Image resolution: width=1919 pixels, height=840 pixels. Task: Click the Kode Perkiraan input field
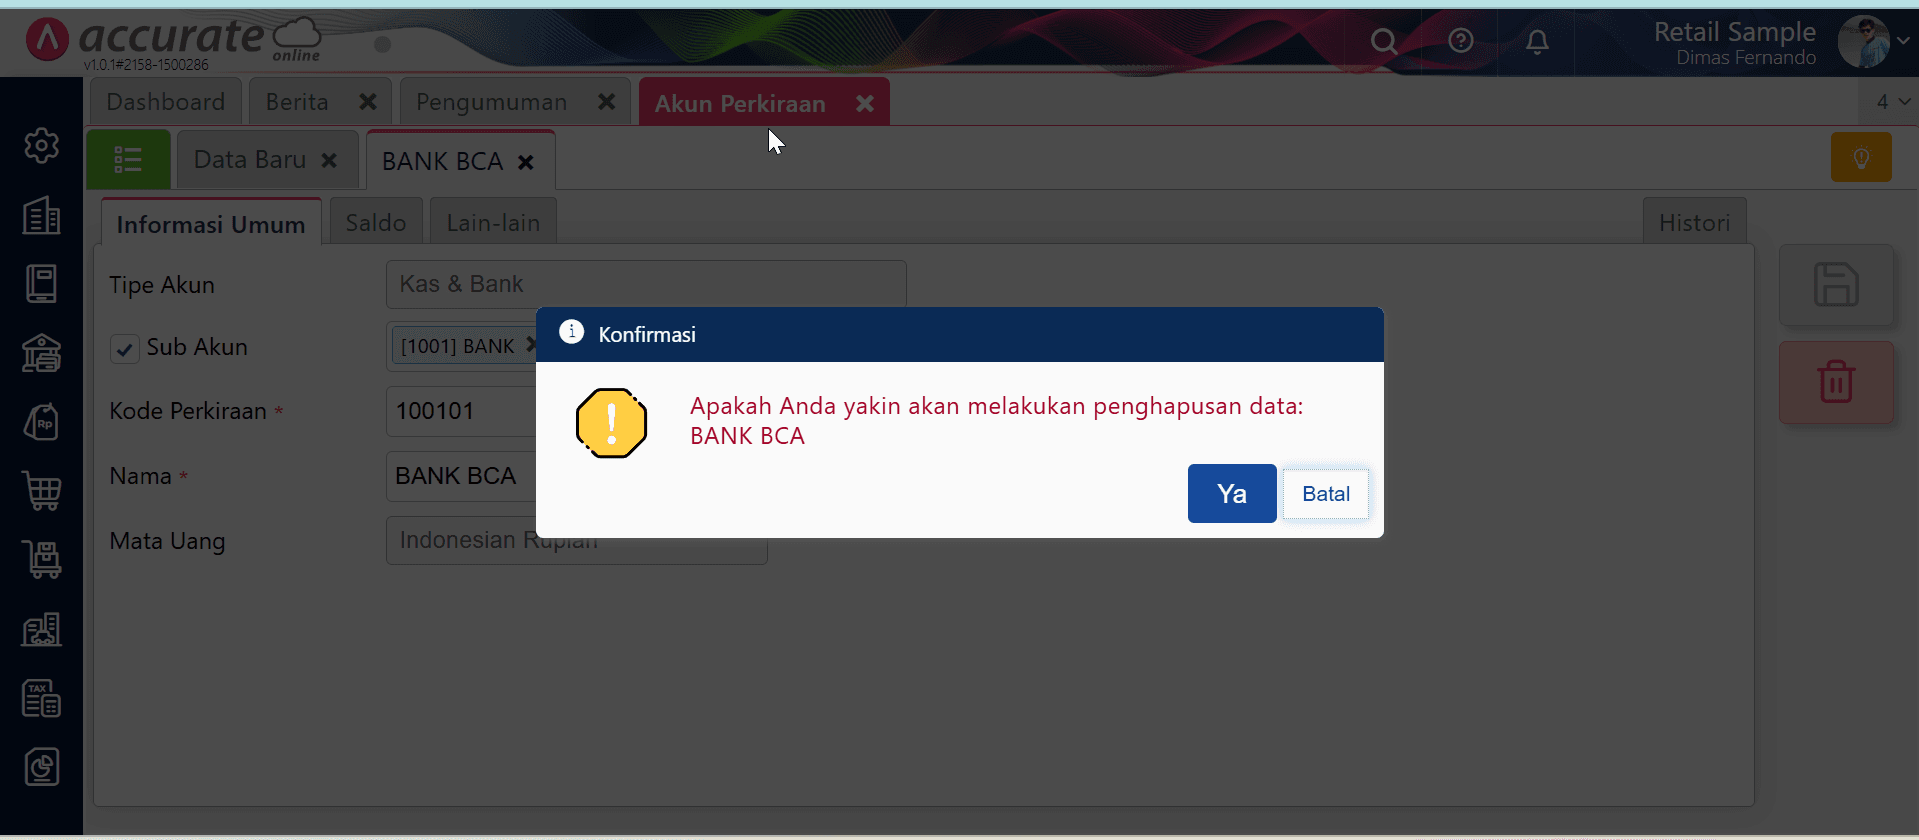(462, 411)
